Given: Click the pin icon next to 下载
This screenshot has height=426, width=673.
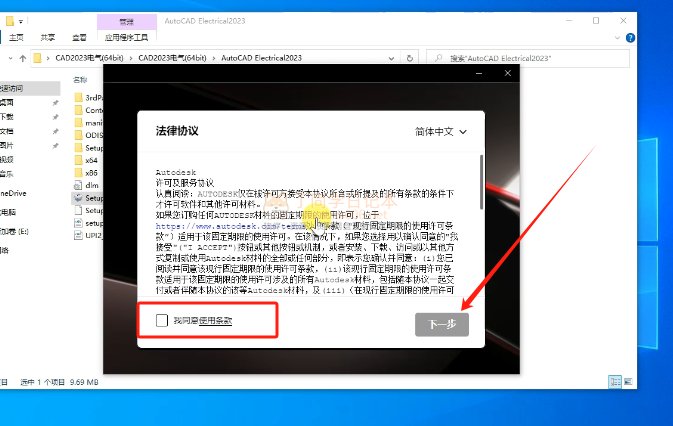Looking at the screenshot, I should click(x=55, y=117).
